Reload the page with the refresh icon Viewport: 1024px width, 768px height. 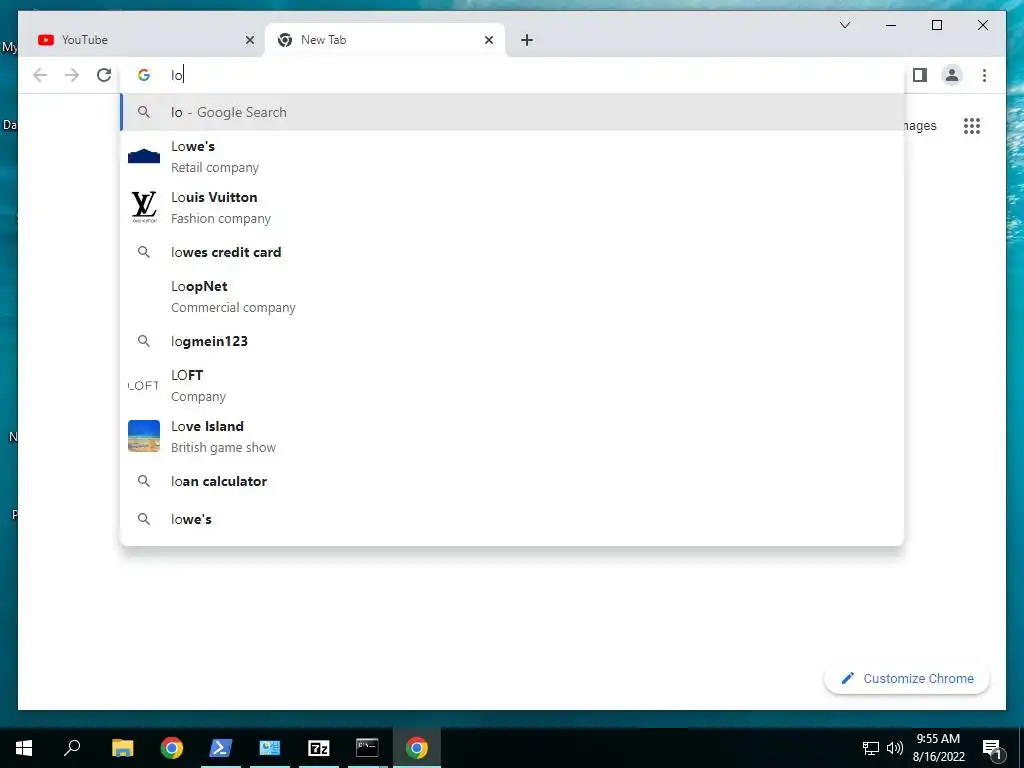[104, 75]
